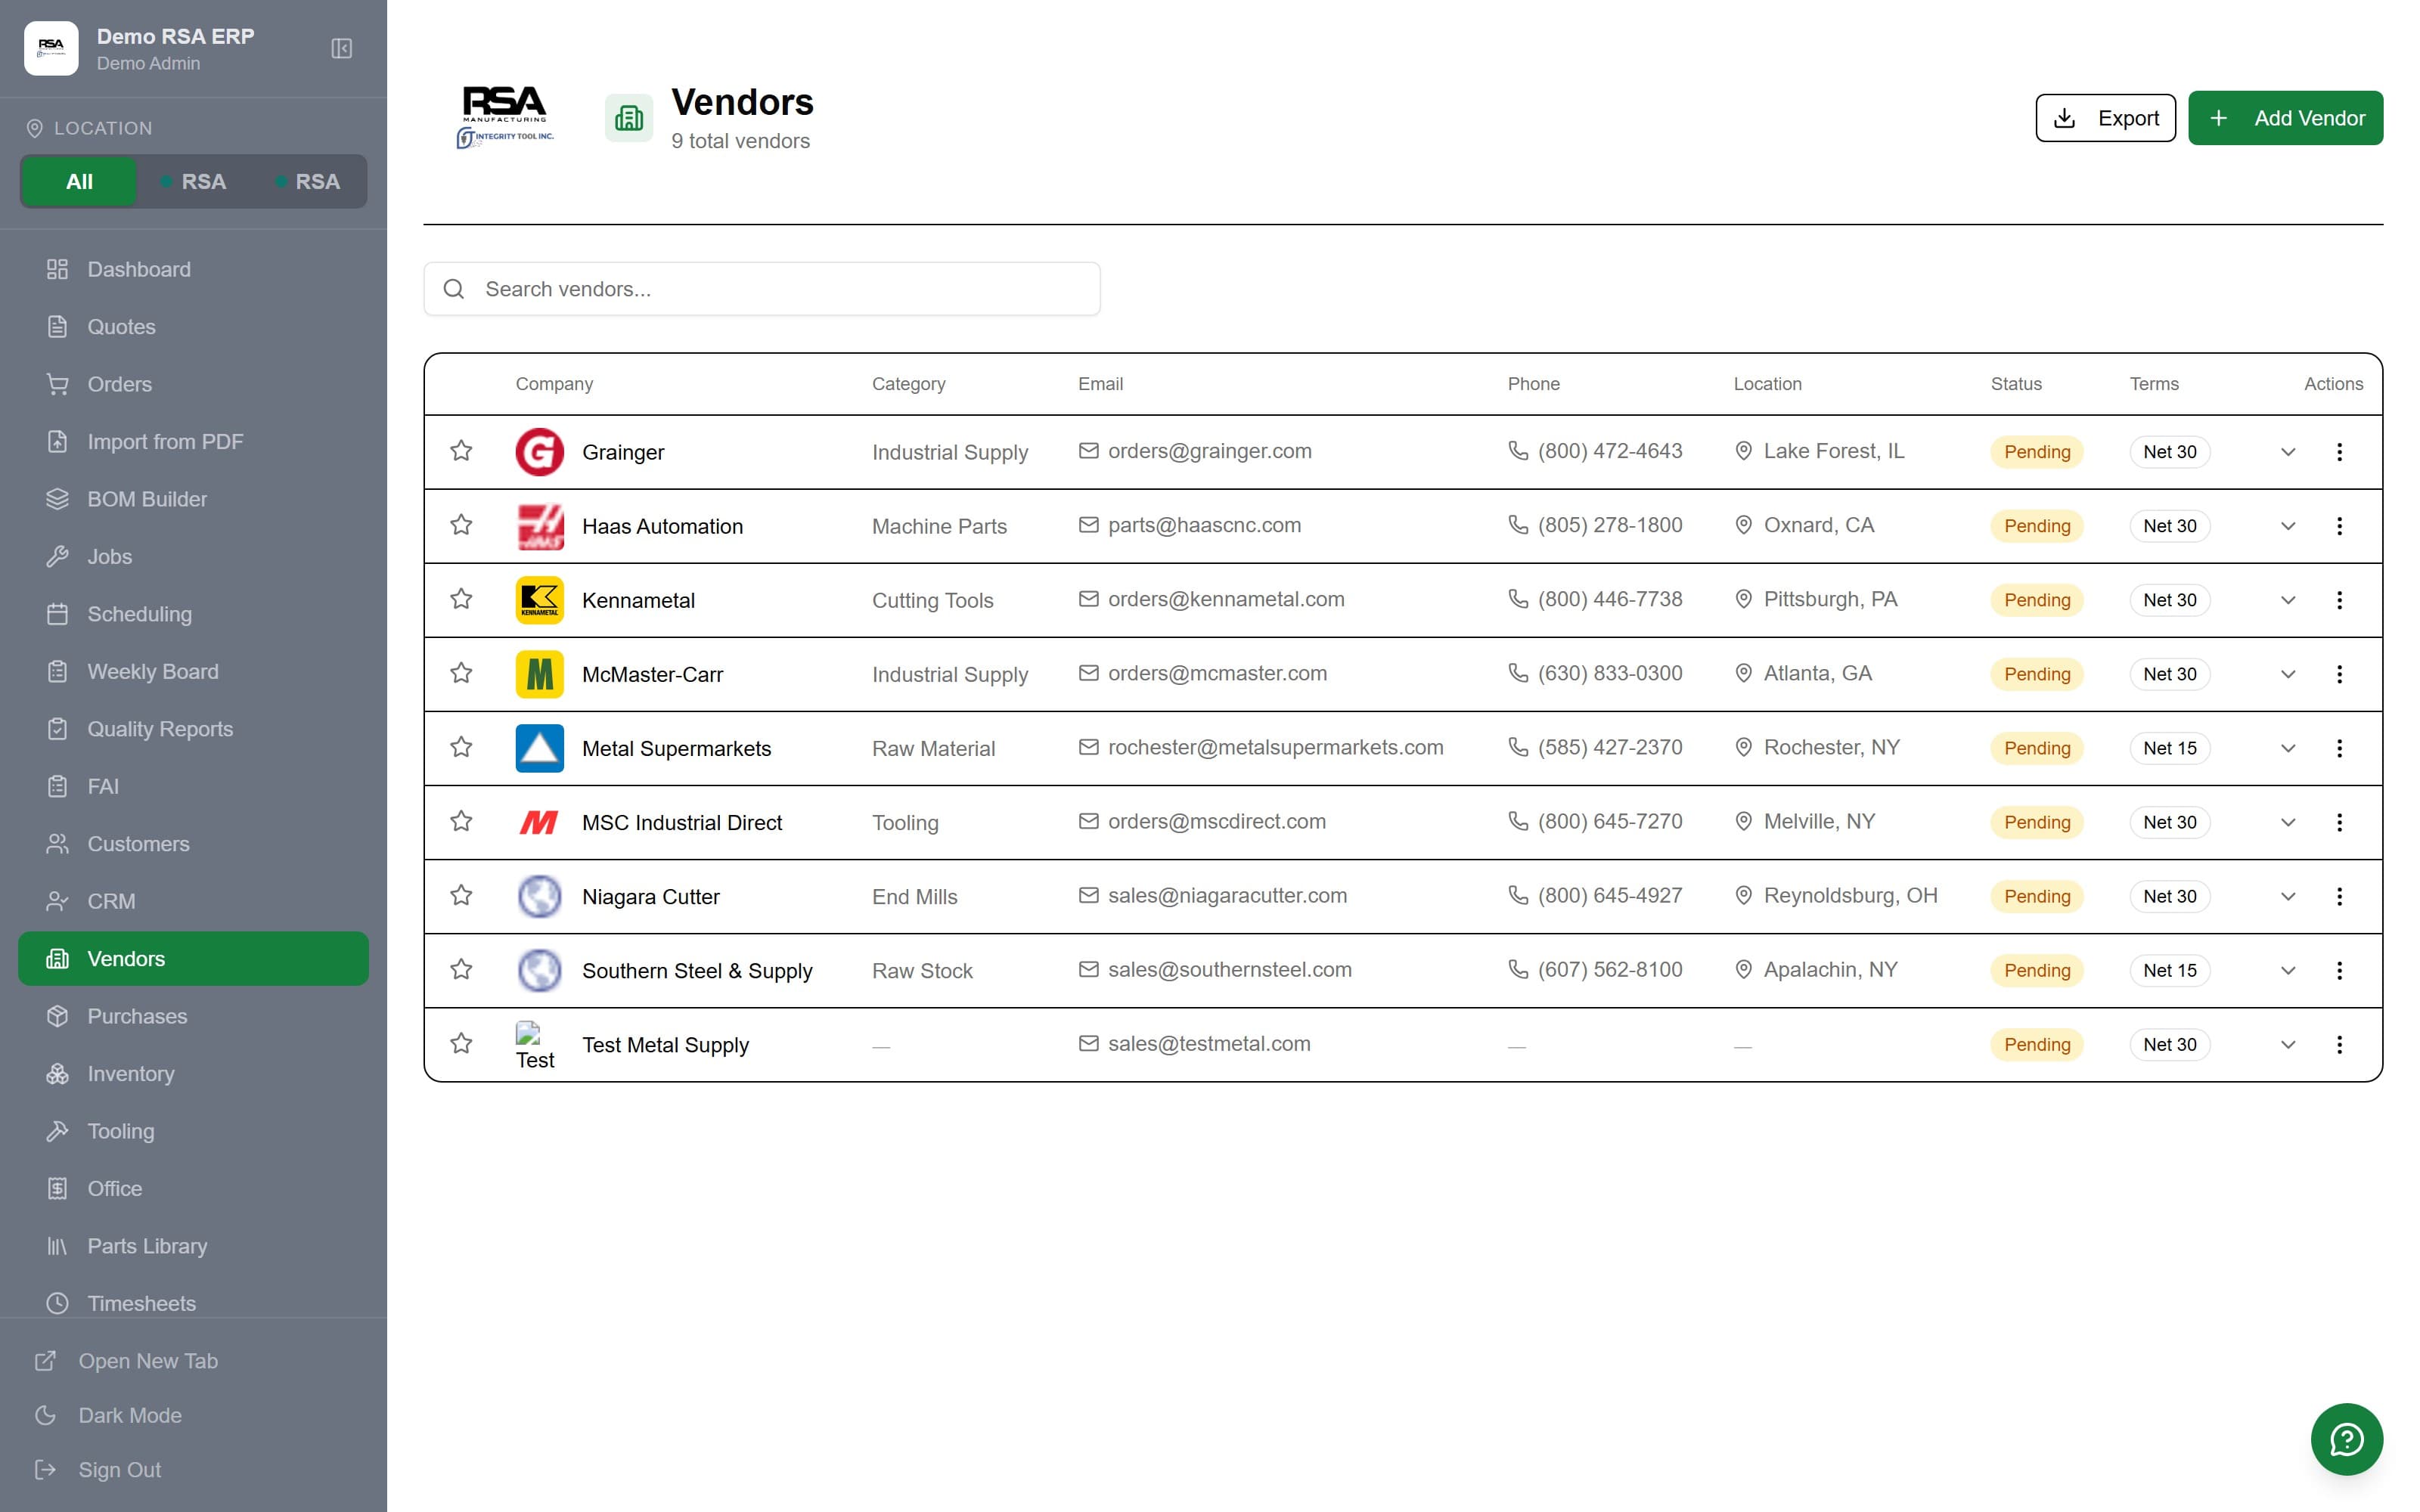Click rochester@metalsupermarkets.com email
This screenshot has height=1512, width=2420.
pyautogui.click(x=1275, y=747)
